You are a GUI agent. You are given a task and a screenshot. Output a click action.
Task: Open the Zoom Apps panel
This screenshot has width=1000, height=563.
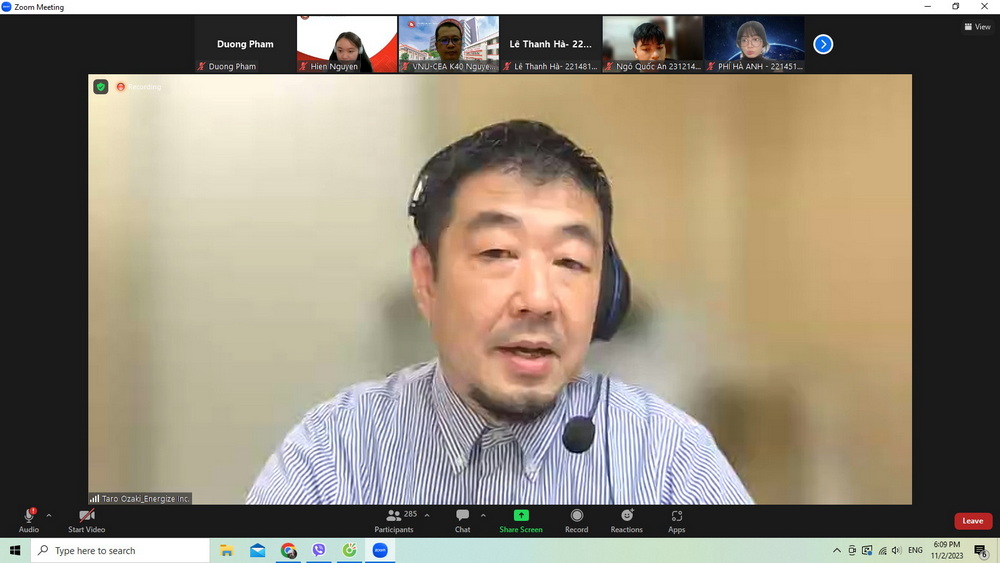(677, 520)
